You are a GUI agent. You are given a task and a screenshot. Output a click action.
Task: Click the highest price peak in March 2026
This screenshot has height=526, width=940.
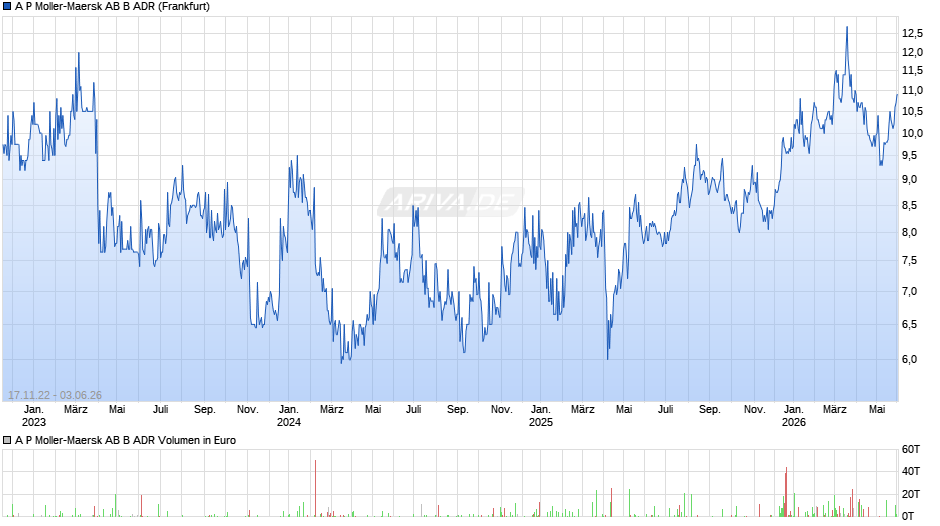pyautogui.click(x=847, y=28)
